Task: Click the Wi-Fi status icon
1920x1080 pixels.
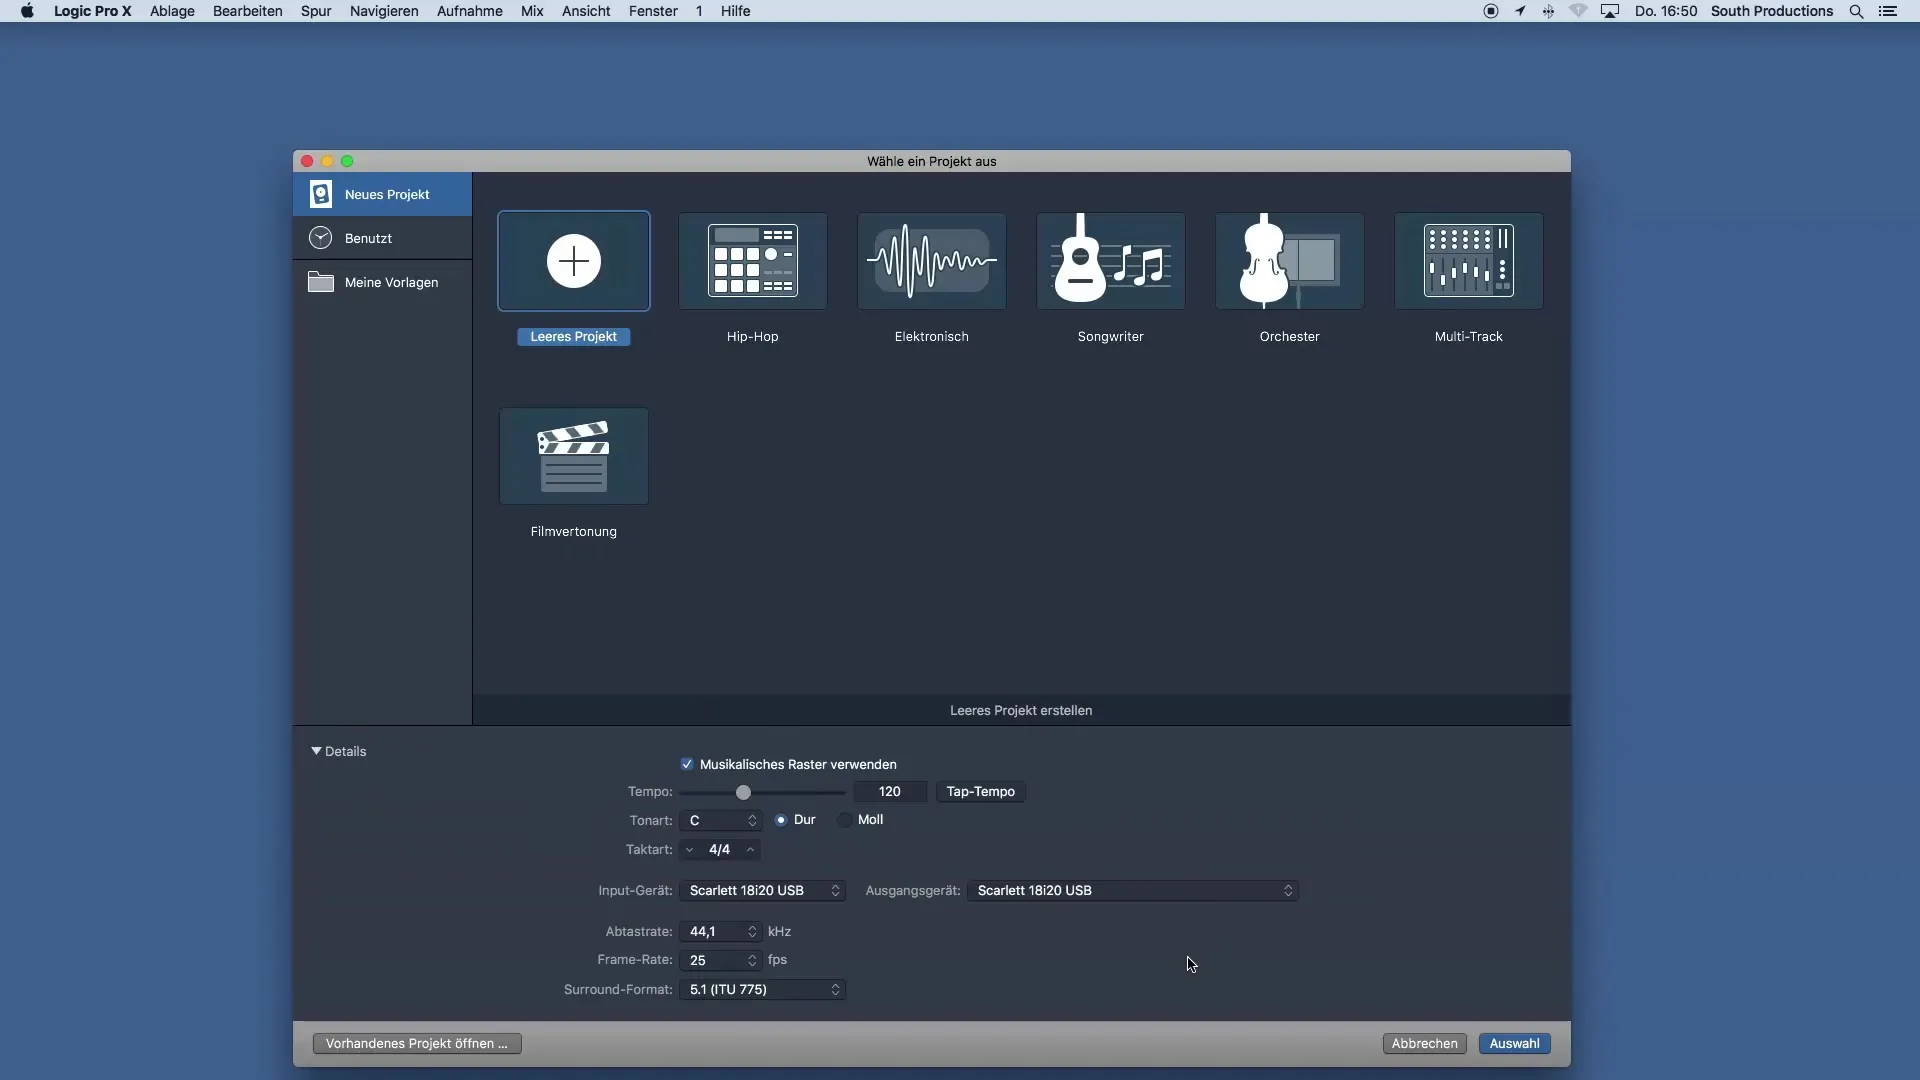Action: click(x=1579, y=11)
